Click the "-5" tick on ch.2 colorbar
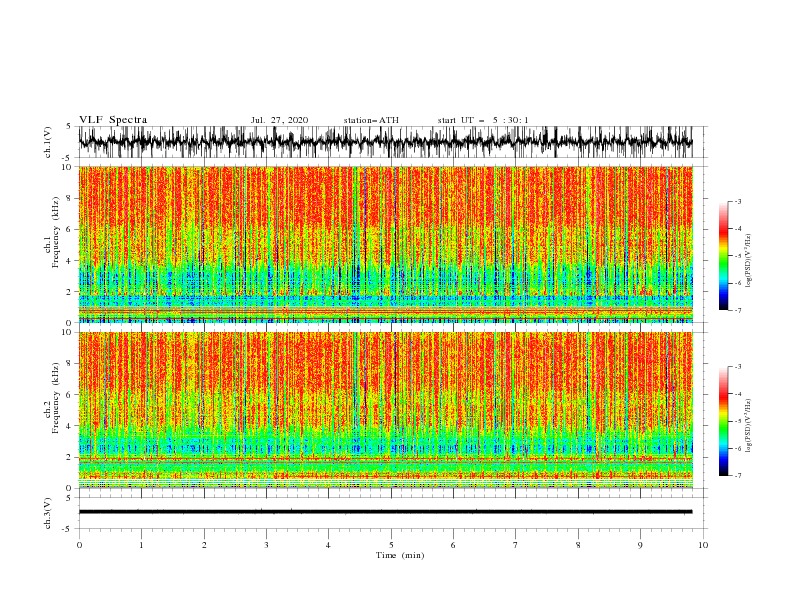Screen dimensions: 792x612 pyautogui.click(x=738, y=421)
